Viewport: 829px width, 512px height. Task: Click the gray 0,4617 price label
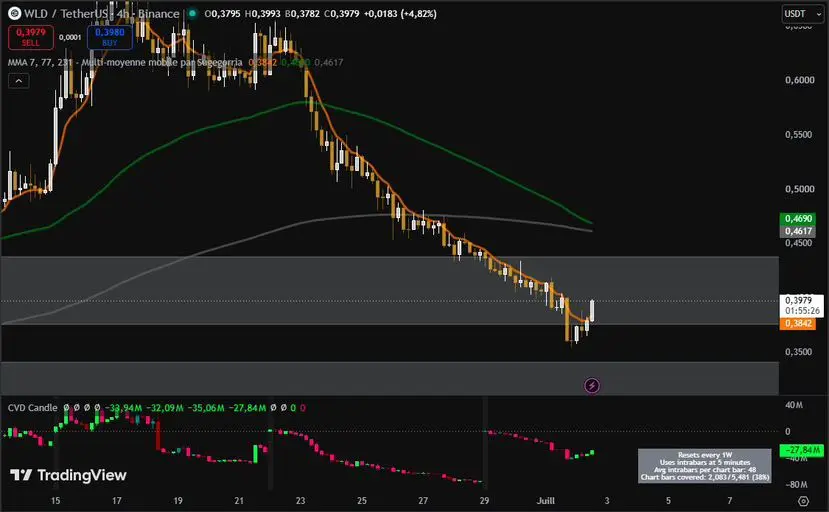(798, 231)
